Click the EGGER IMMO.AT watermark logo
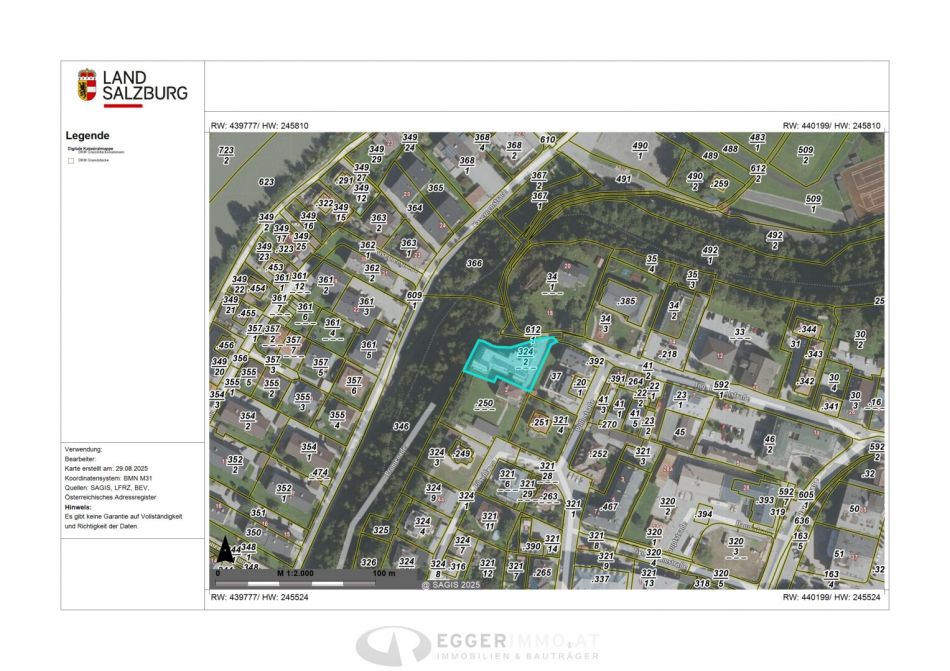This screenshot has height=671, width=950. click(x=477, y=644)
